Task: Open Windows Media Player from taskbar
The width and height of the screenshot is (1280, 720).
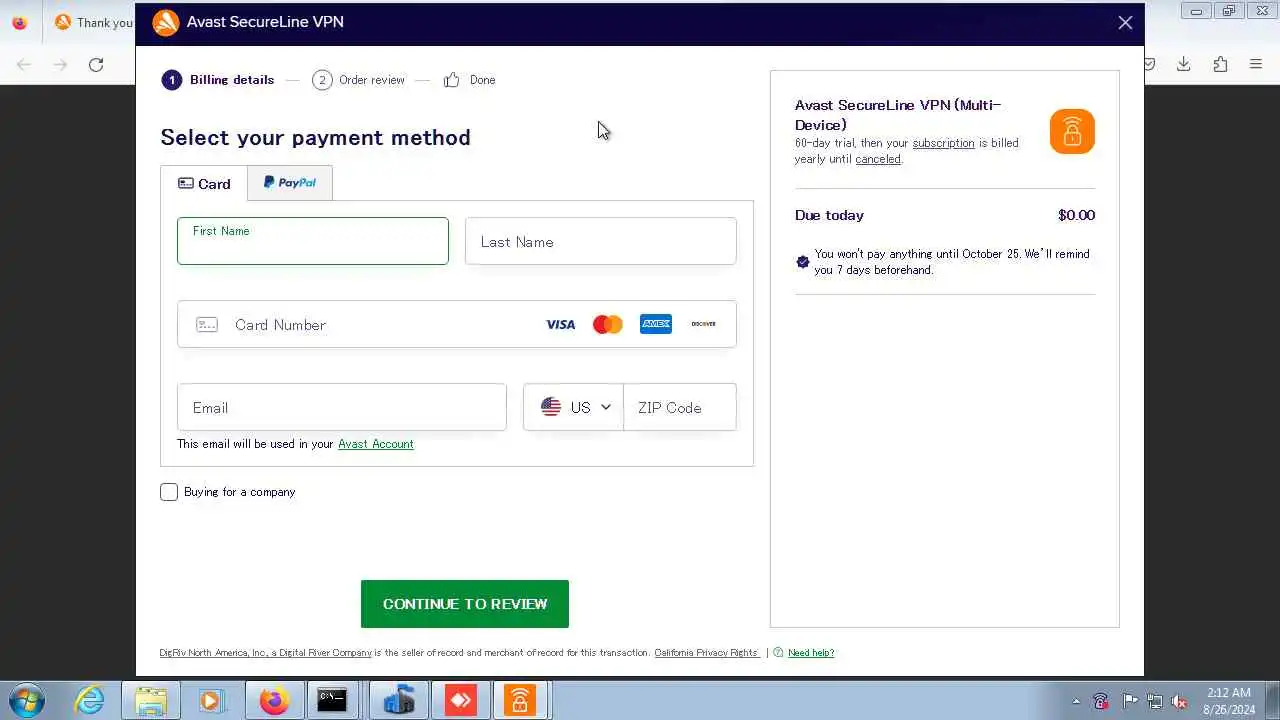Action: coord(210,701)
